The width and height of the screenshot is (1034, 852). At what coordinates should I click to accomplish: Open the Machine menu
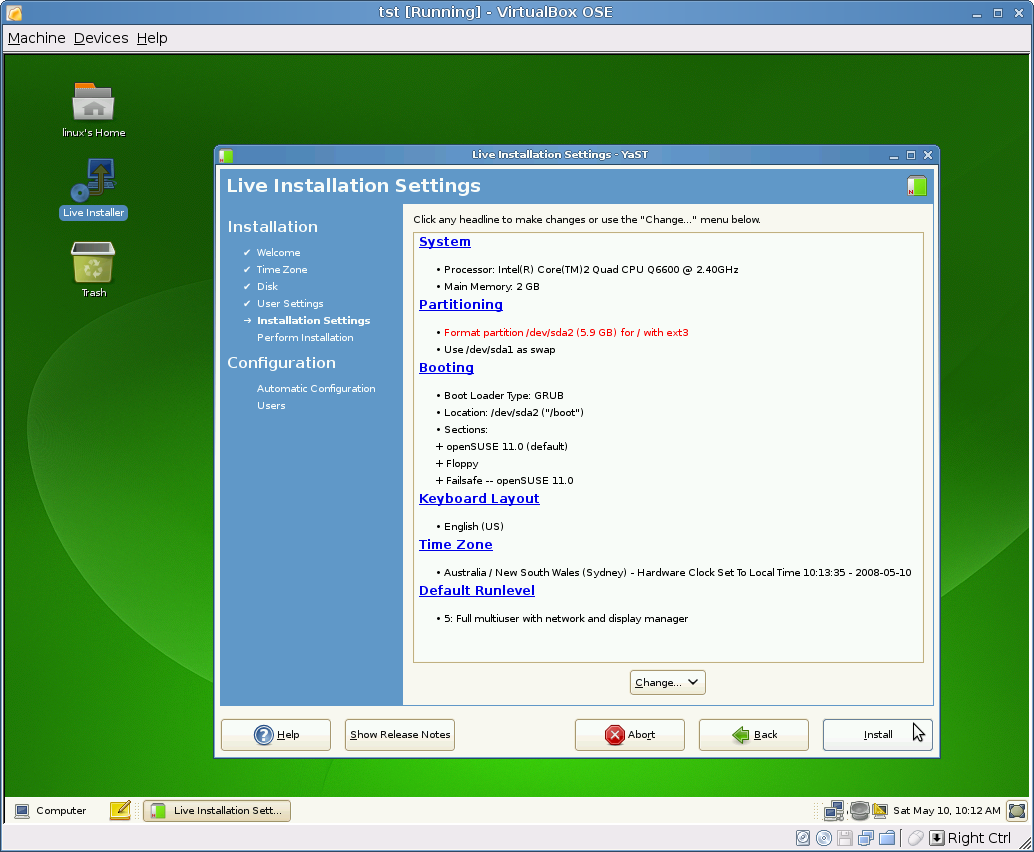point(37,38)
